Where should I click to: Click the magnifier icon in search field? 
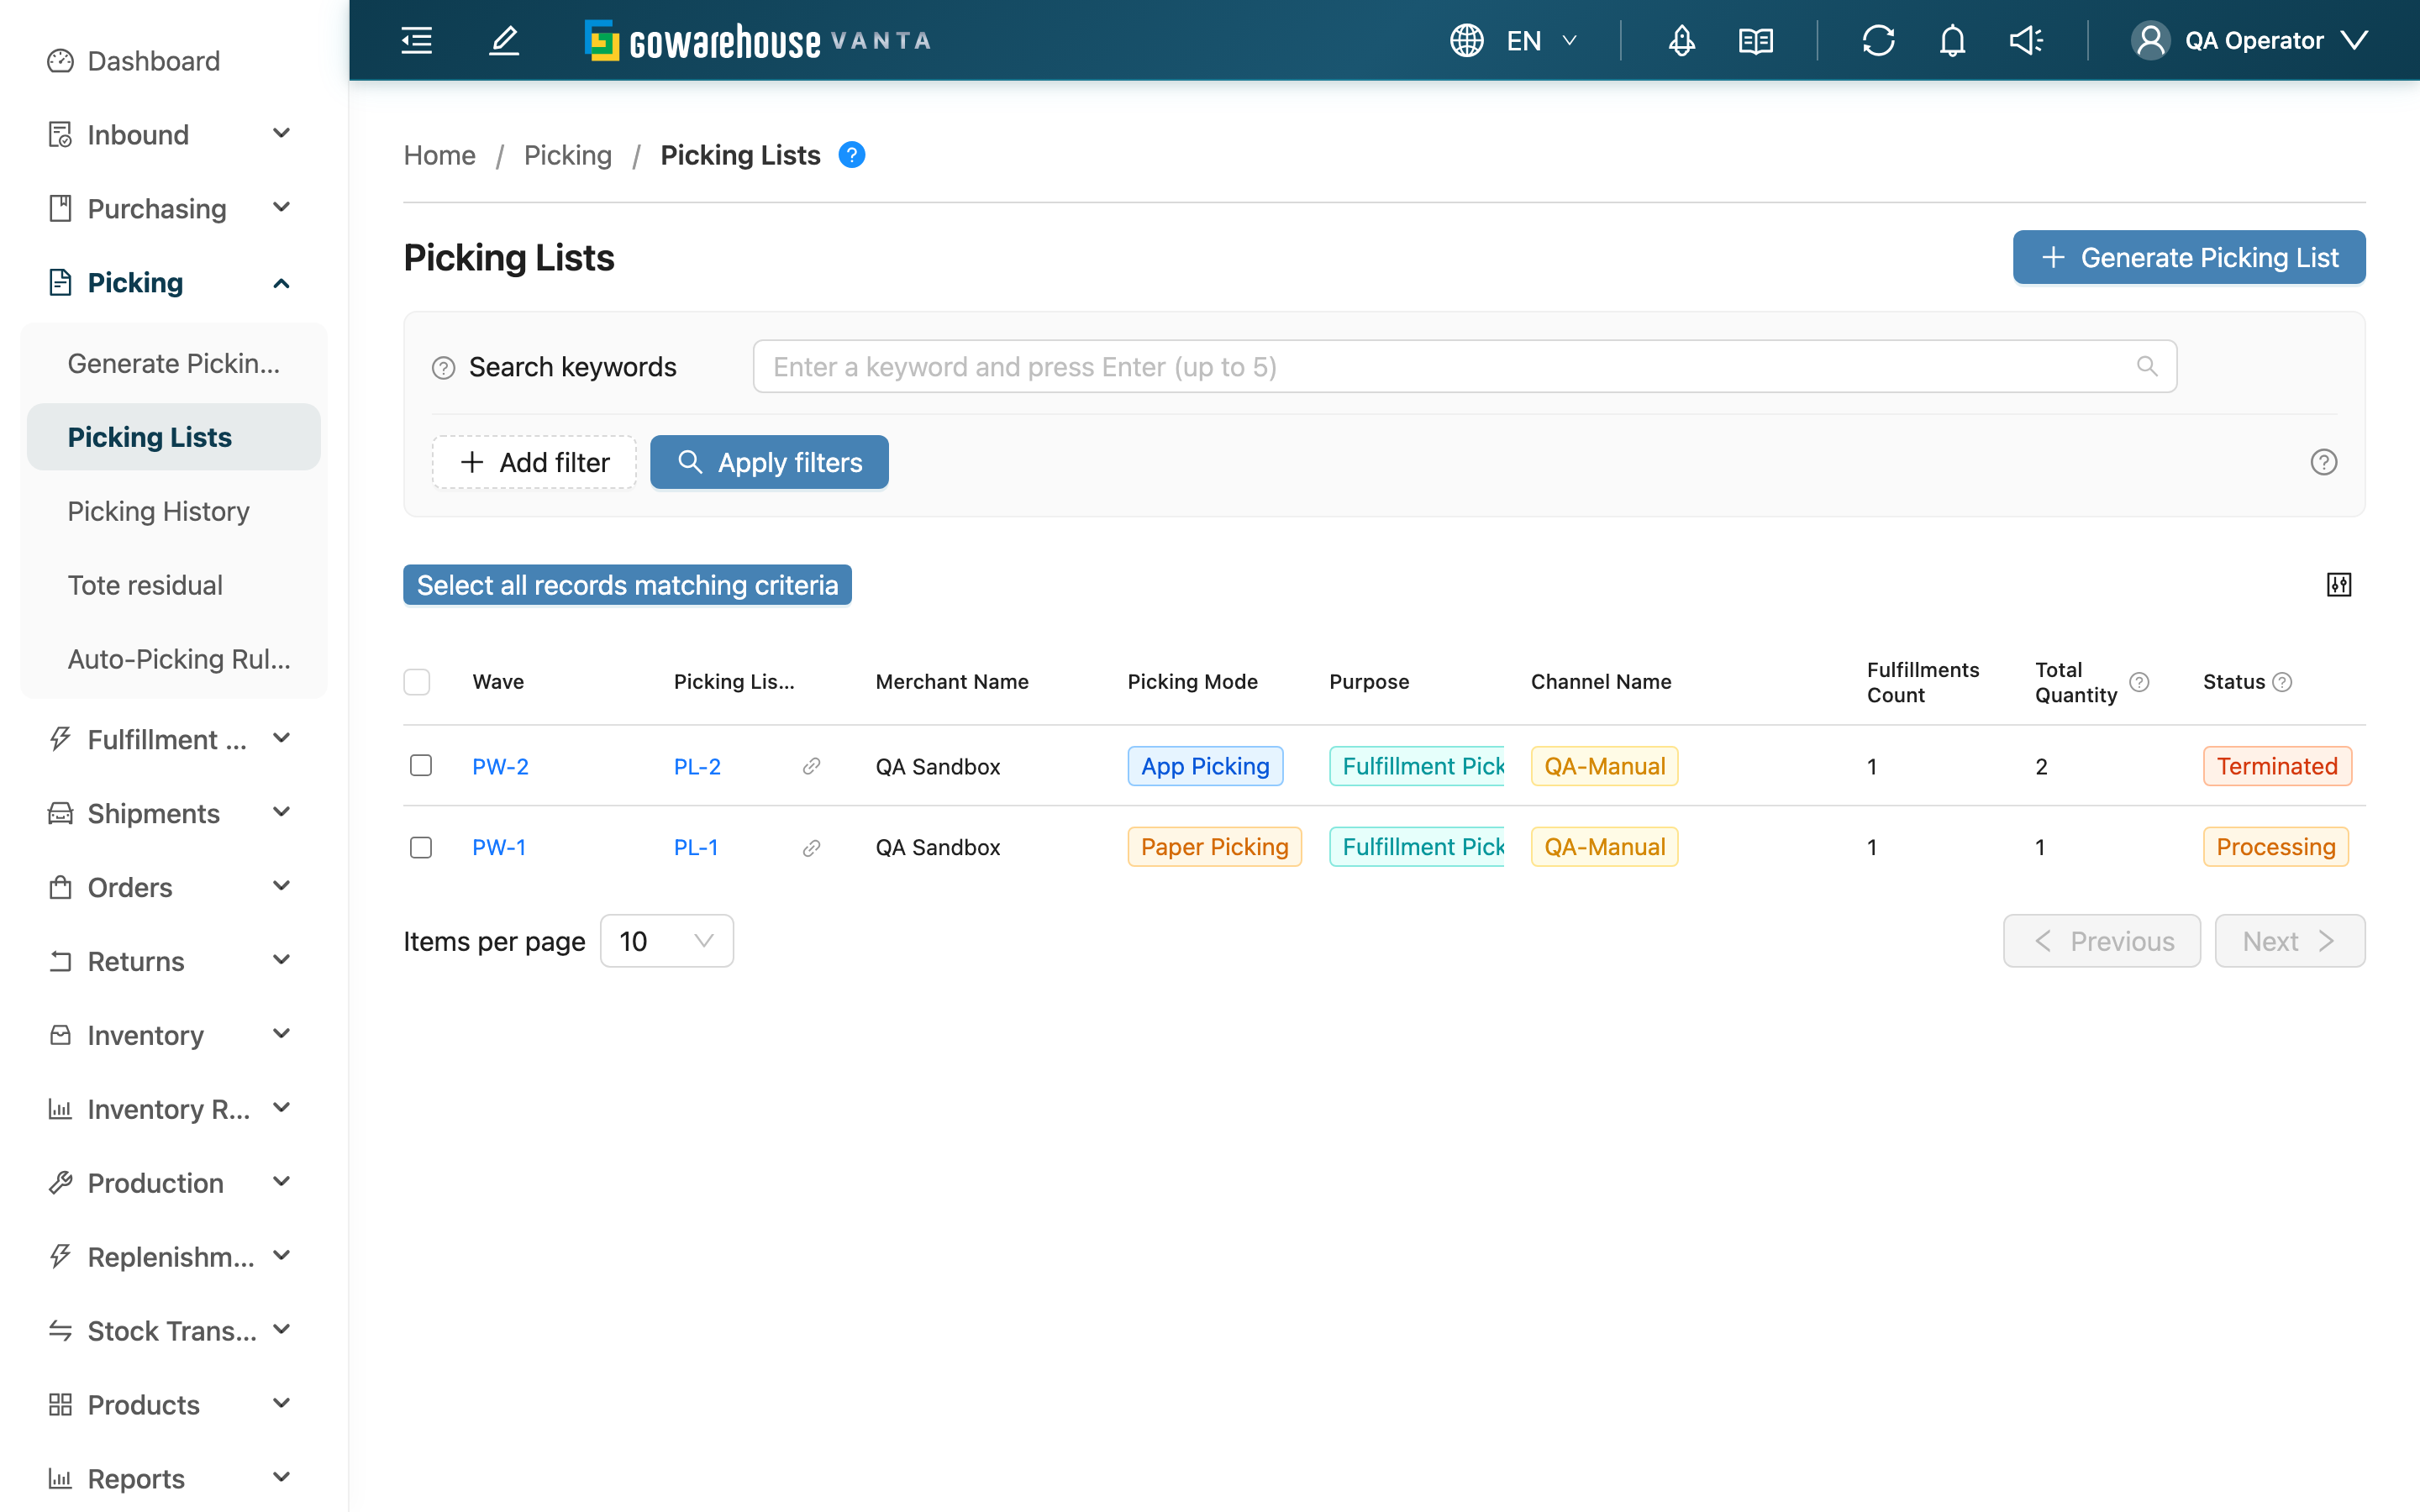(2147, 367)
